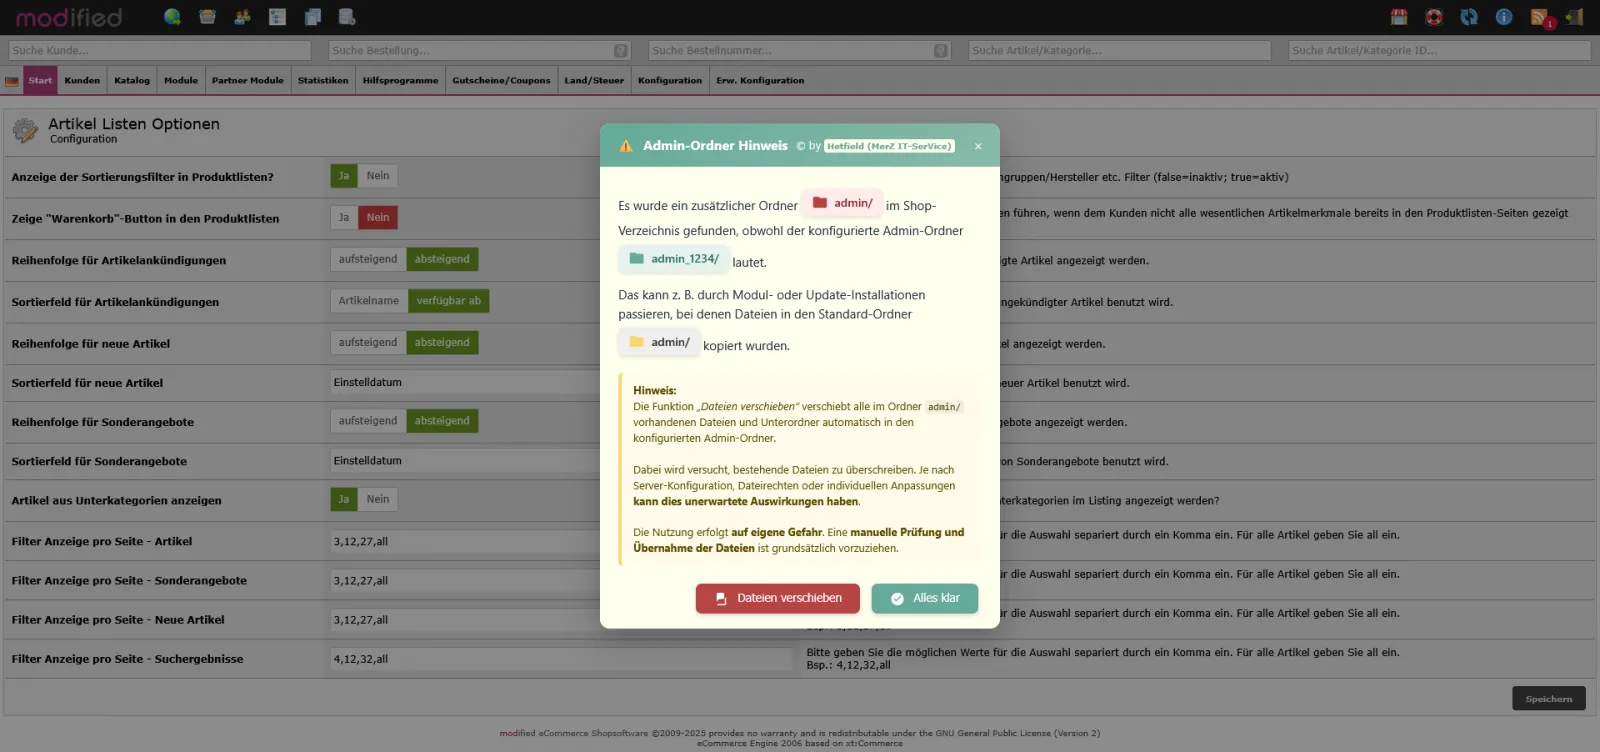Set sort filter display to Nein
Viewport: 1600px width, 752px height.
coord(378,176)
